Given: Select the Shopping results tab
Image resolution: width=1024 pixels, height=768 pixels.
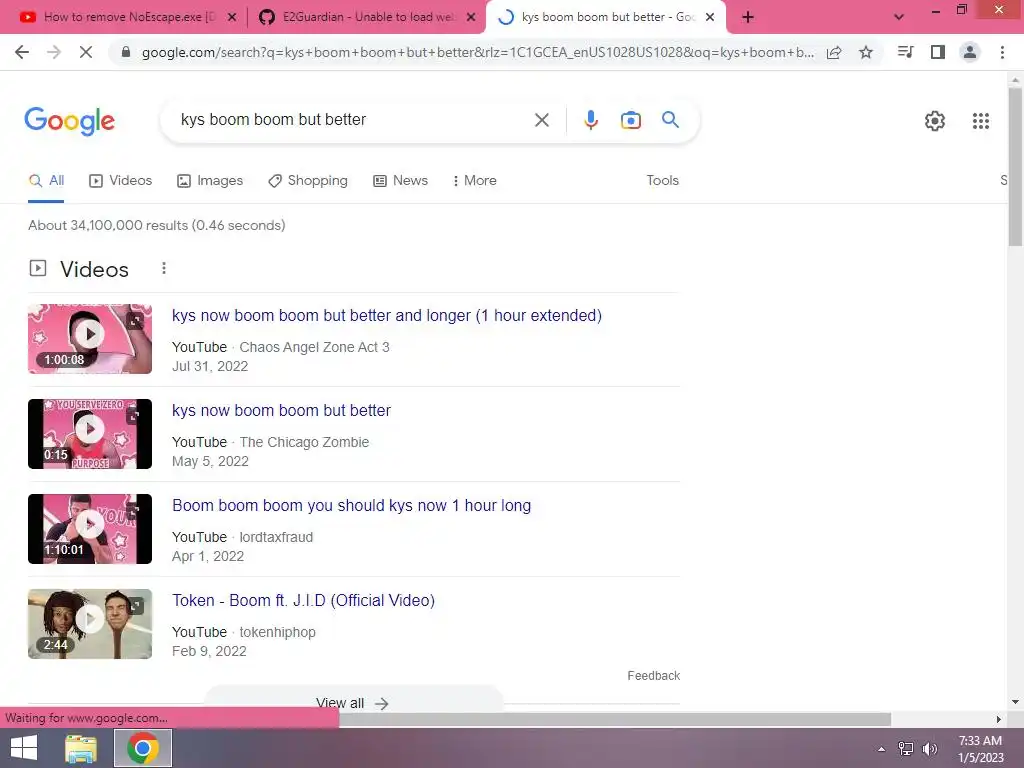Looking at the screenshot, I should point(308,181).
